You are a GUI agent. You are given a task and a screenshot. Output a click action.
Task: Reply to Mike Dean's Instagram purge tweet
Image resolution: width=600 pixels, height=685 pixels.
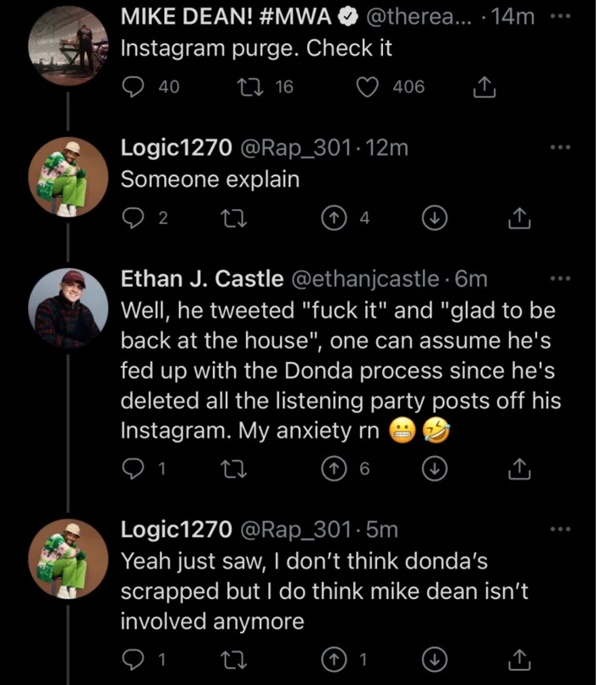click(x=134, y=88)
